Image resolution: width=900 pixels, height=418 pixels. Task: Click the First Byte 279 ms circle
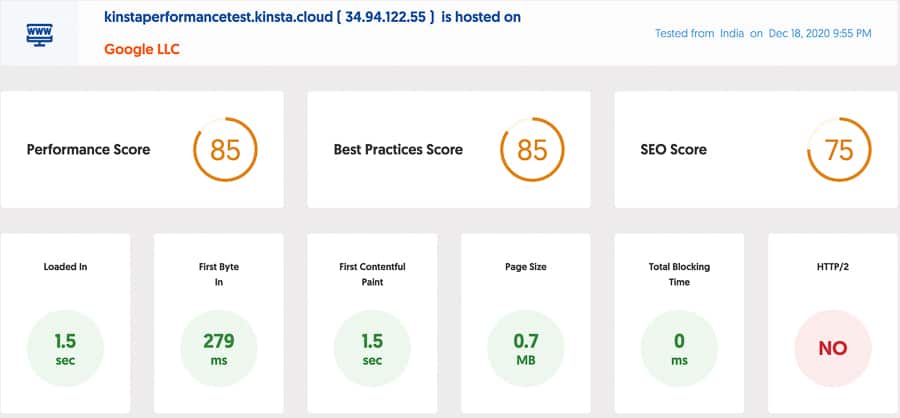[219, 348]
